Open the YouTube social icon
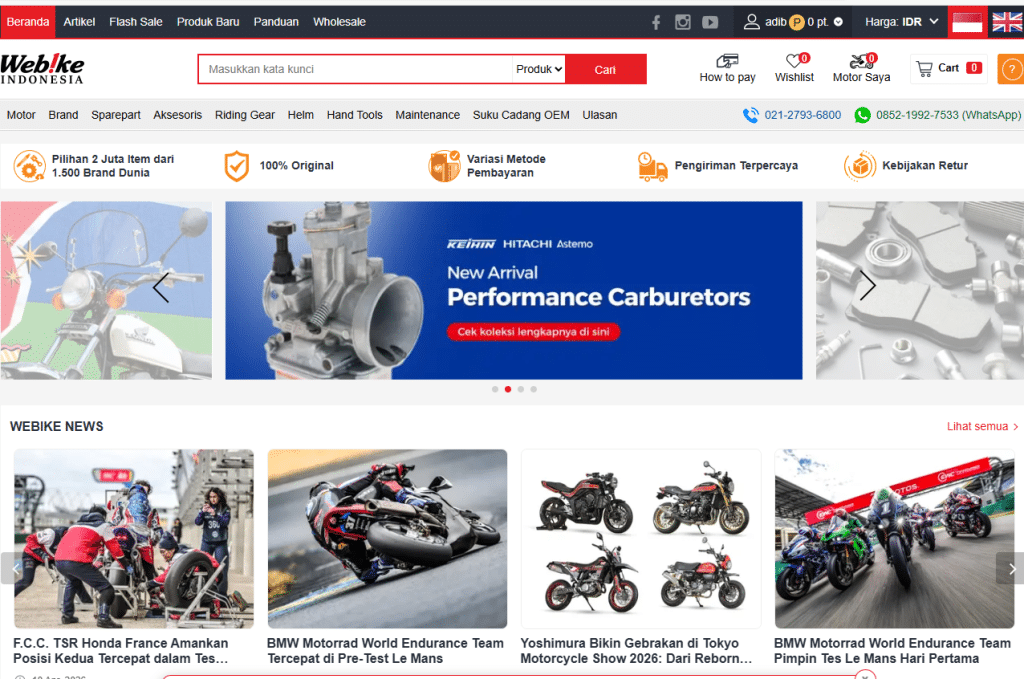The width and height of the screenshot is (1024, 679). [710, 22]
